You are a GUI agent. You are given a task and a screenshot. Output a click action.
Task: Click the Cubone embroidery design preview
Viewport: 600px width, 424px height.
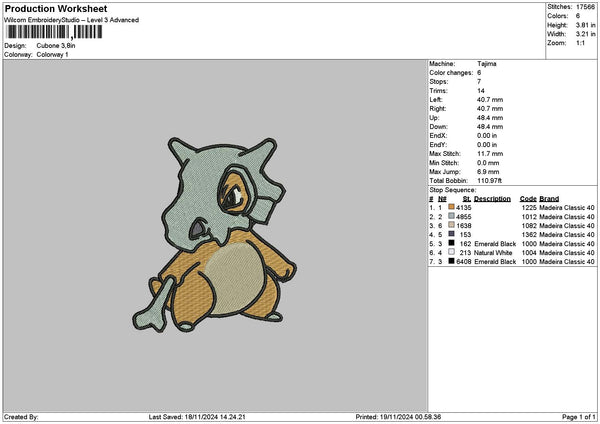[214, 234]
